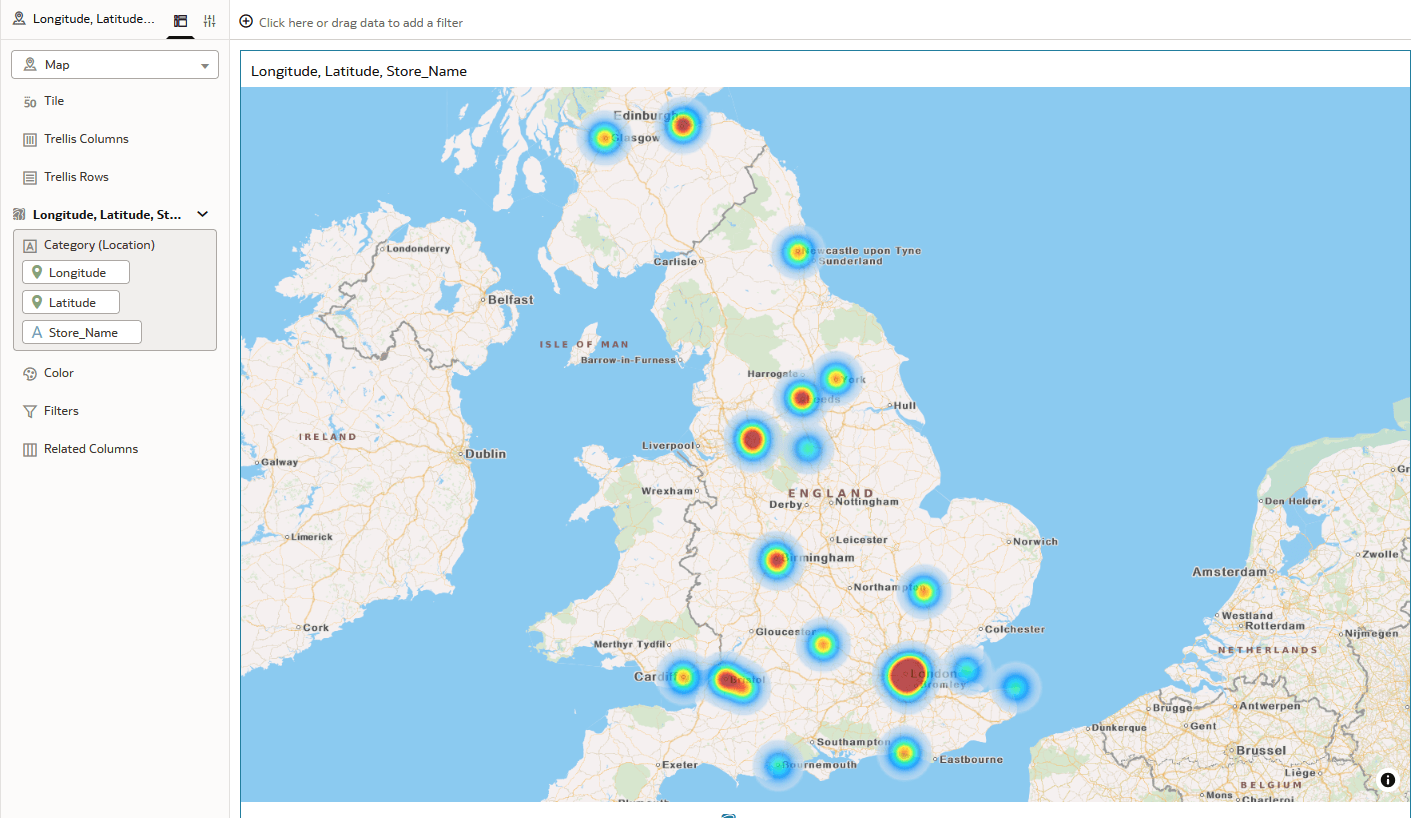Click the Color palette icon
This screenshot has height=818, width=1411.
coord(30,374)
